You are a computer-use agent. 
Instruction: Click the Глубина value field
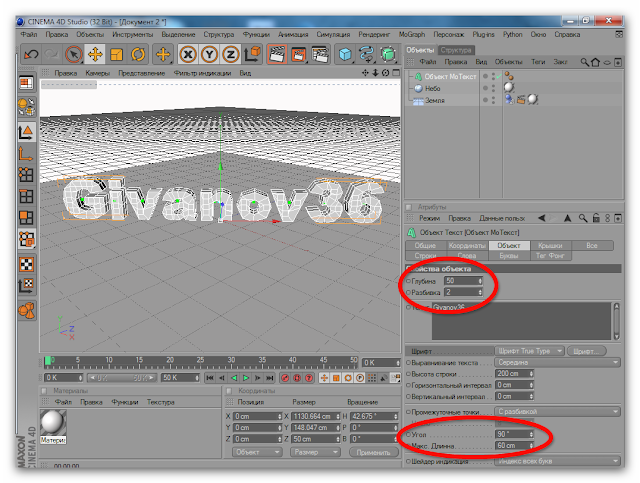(x=463, y=281)
